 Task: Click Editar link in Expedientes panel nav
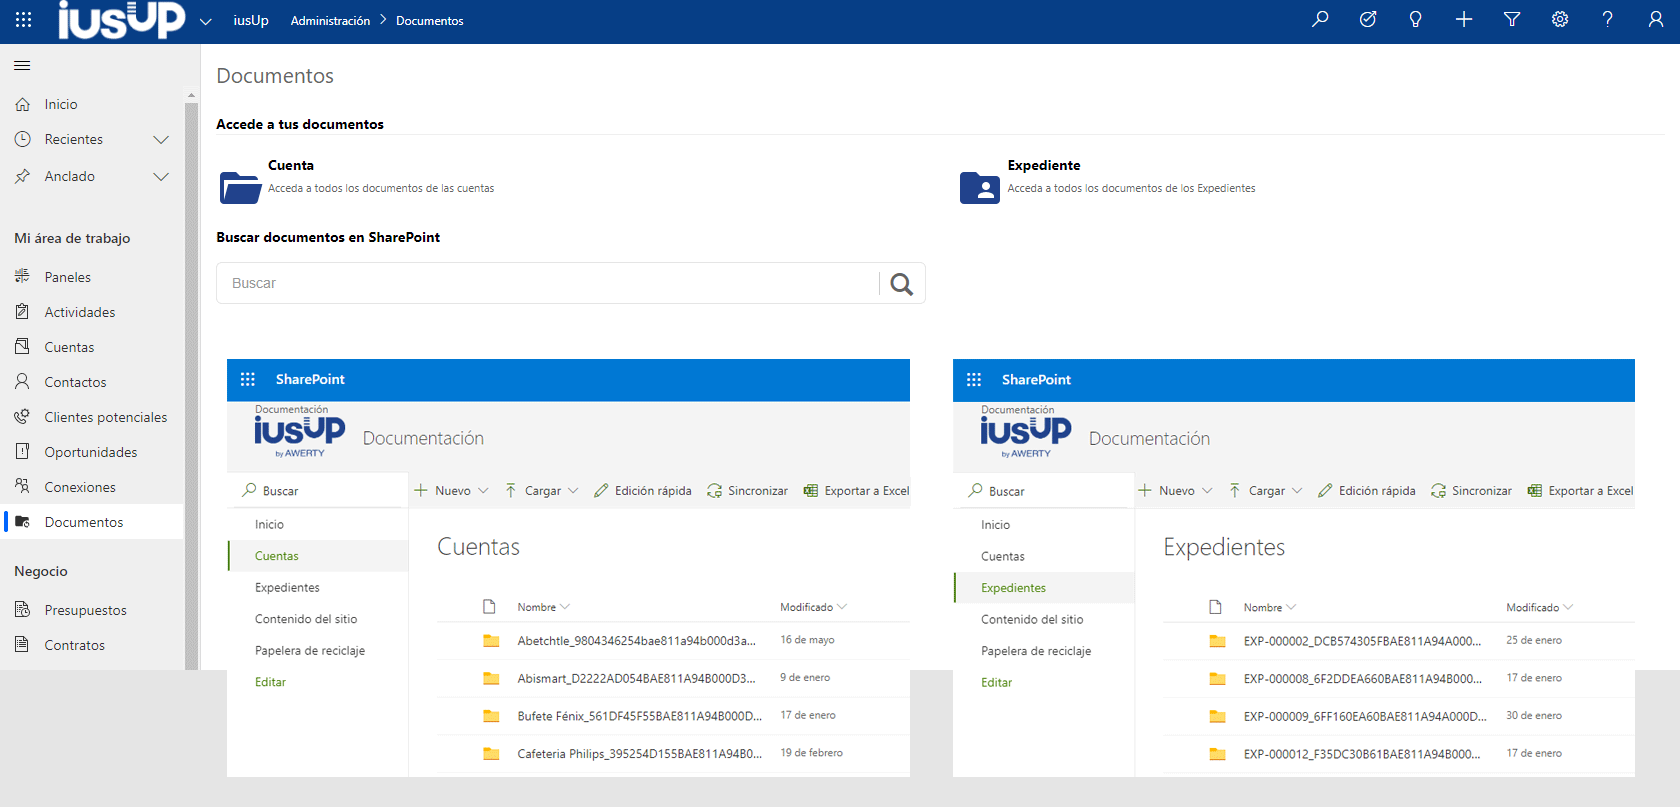(996, 682)
